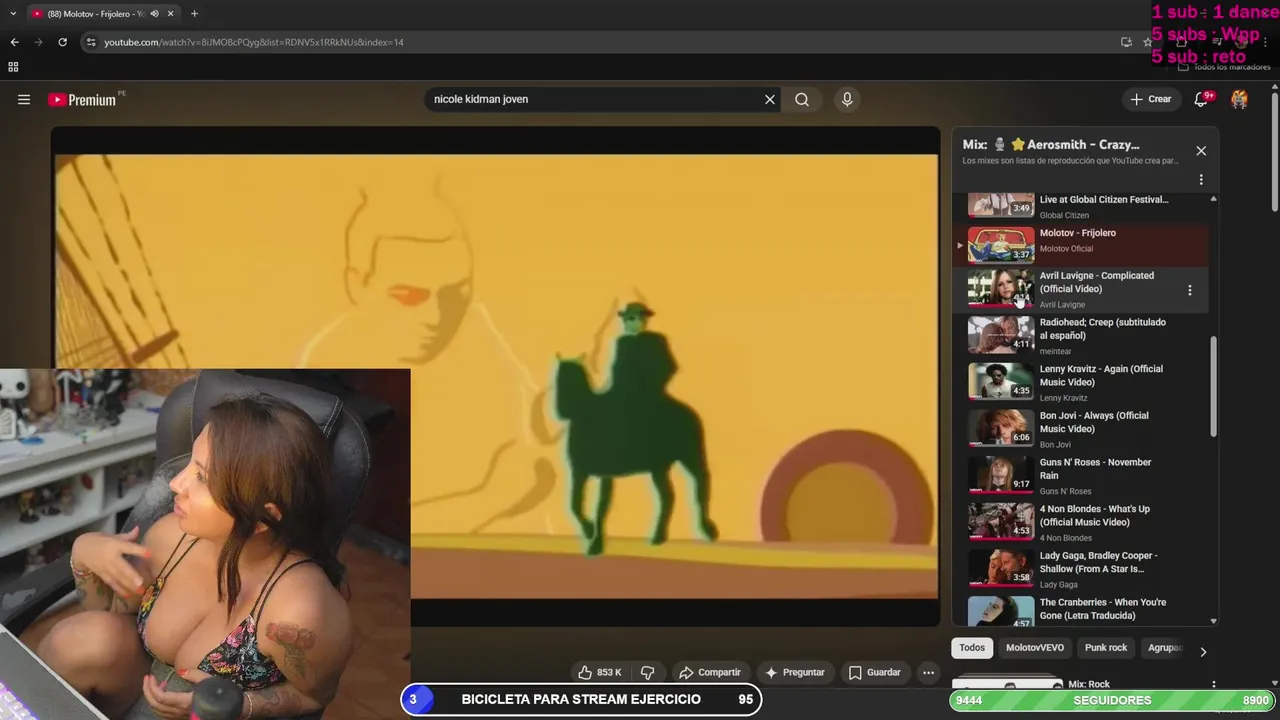Share the video via Compartir
This screenshot has height=720, width=1280.
pyautogui.click(x=709, y=673)
